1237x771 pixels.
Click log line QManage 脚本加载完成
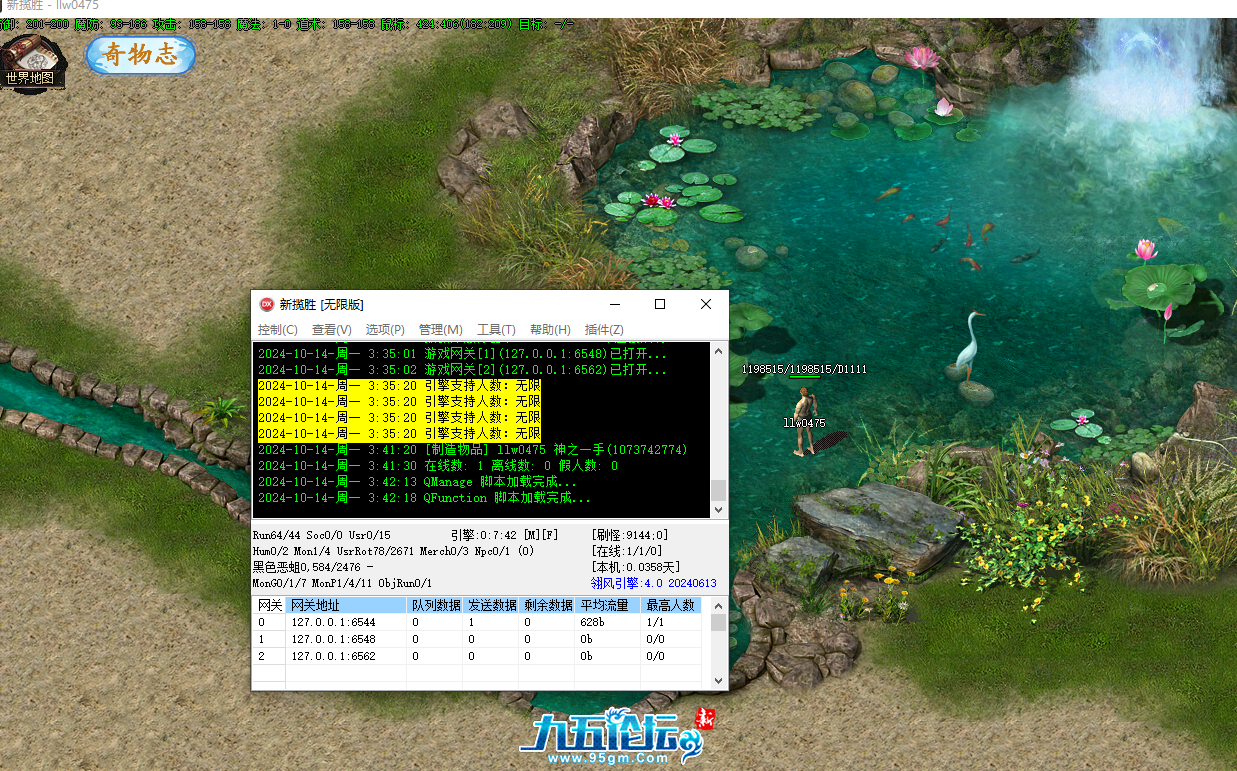point(417,482)
